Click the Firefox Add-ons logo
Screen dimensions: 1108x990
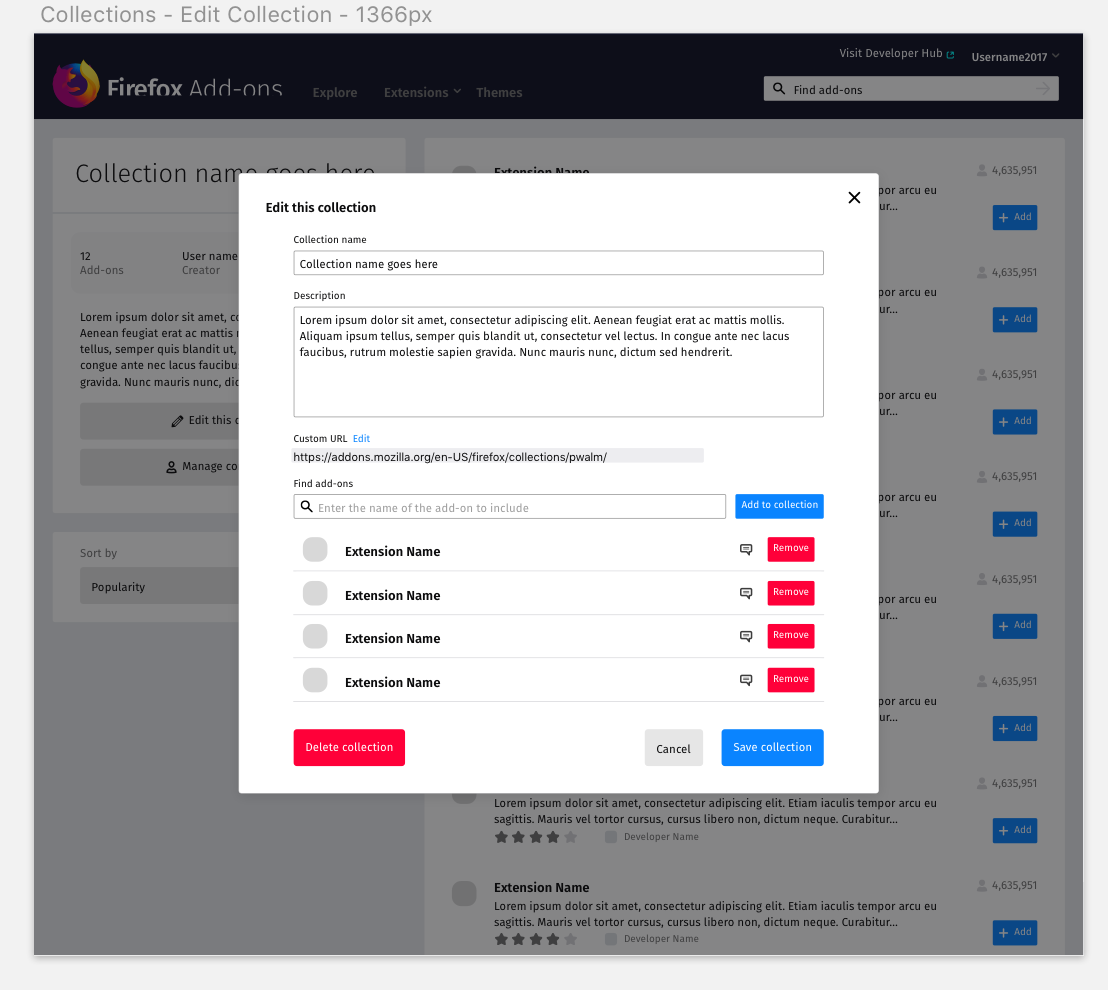tap(75, 83)
